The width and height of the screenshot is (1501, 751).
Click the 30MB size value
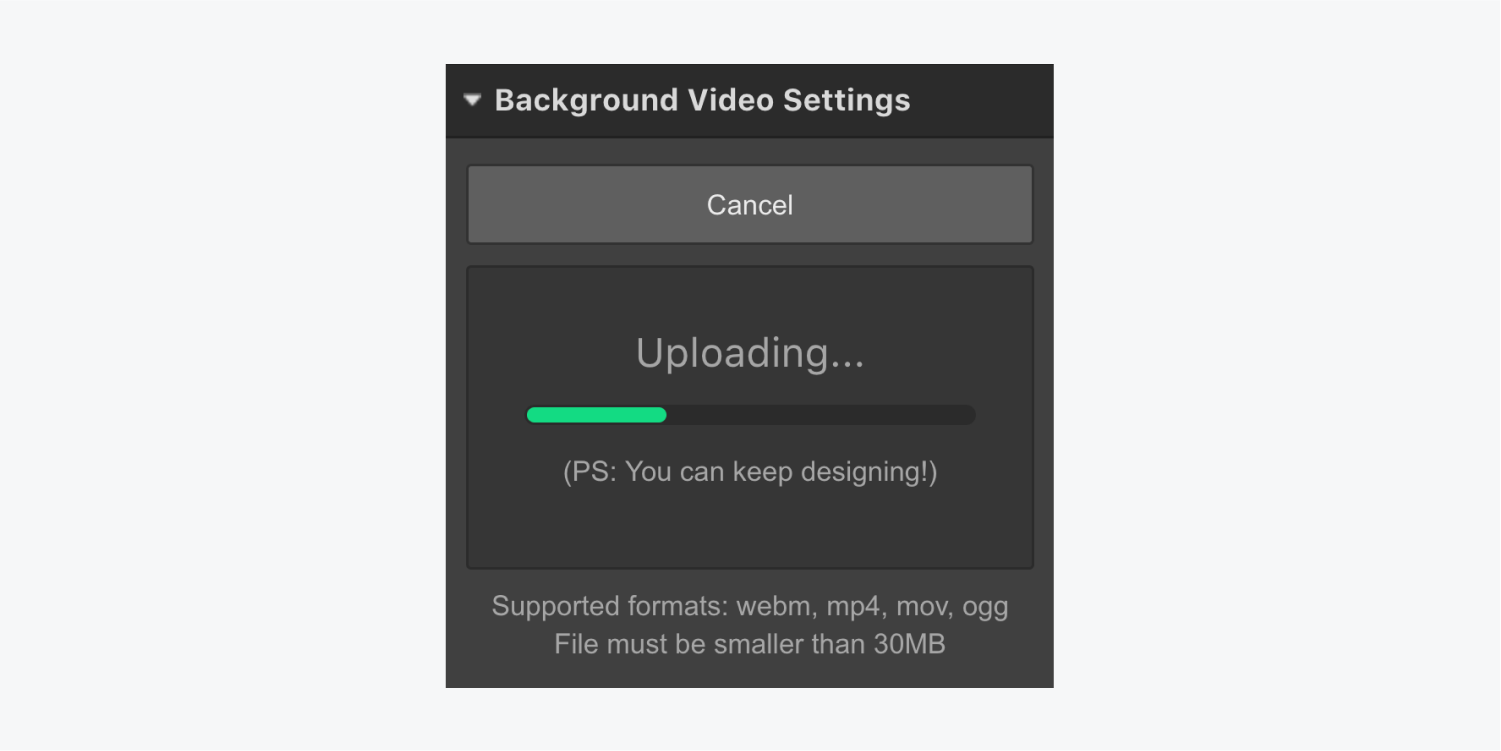909,643
